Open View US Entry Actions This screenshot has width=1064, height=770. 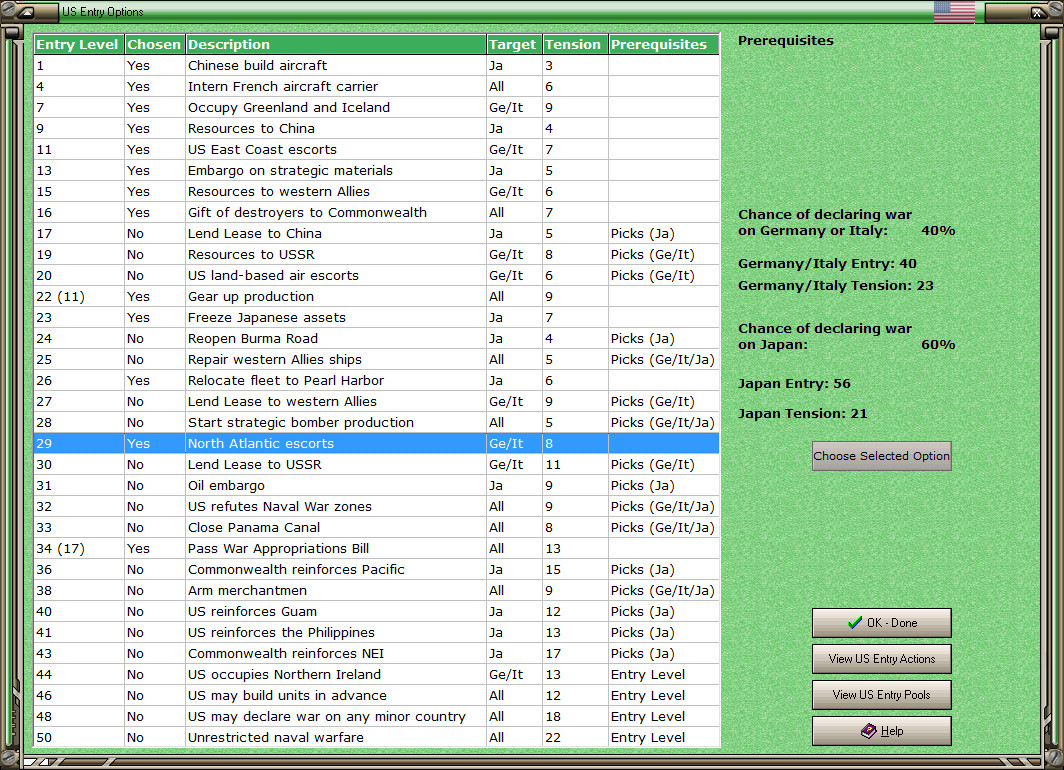point(881,659)
